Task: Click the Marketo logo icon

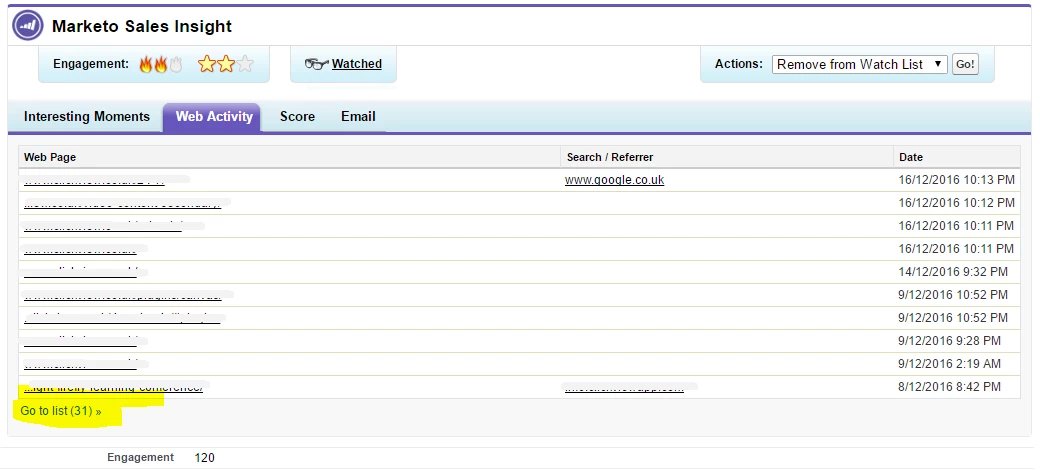Action: [27, 27]
